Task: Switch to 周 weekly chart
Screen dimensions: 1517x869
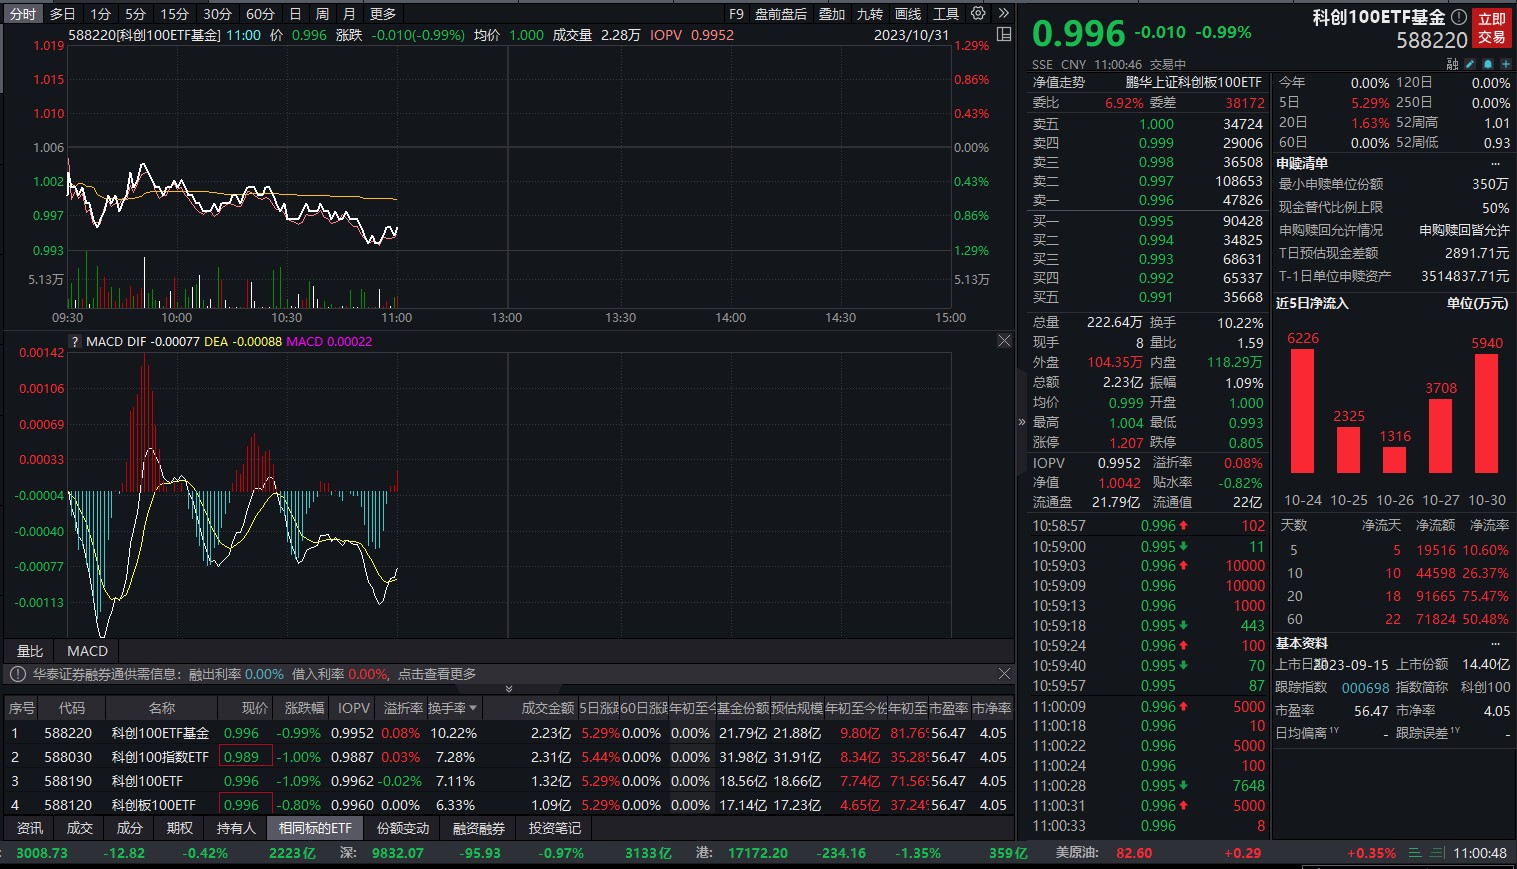Action: 322,13
